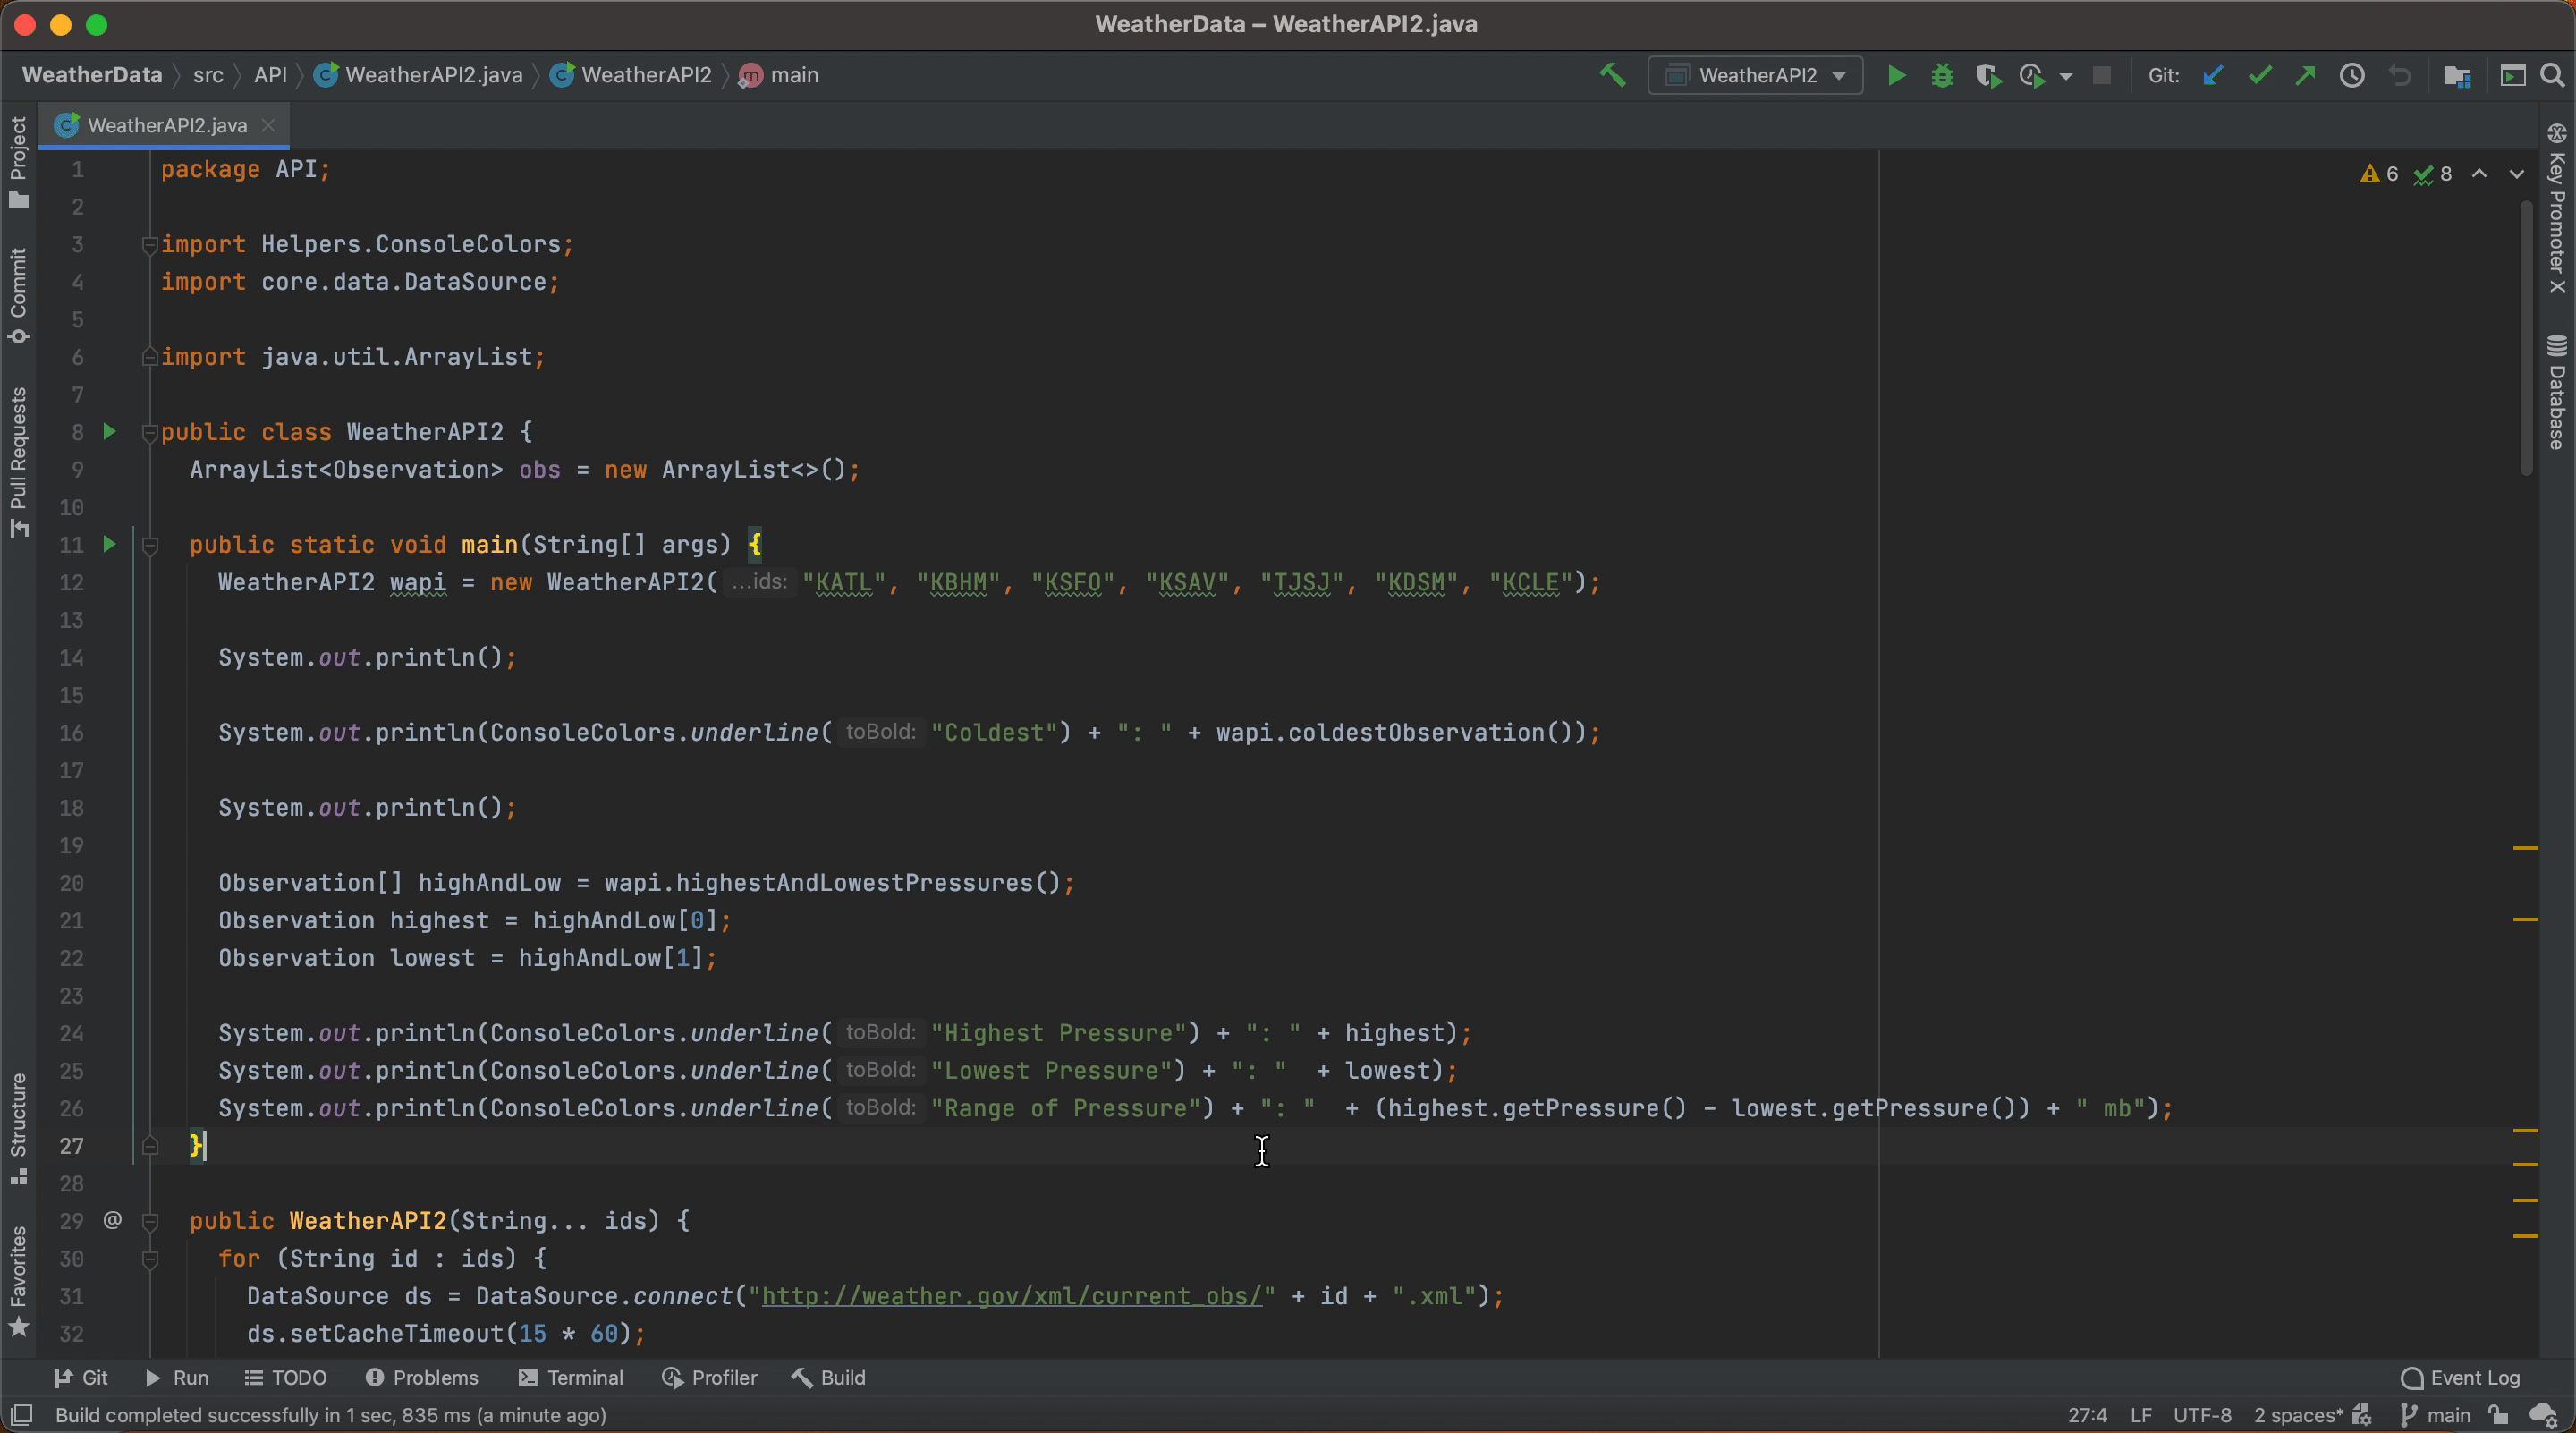Open Git history clock icon
This screenshot has height=1433, width=2576.
2352,76
